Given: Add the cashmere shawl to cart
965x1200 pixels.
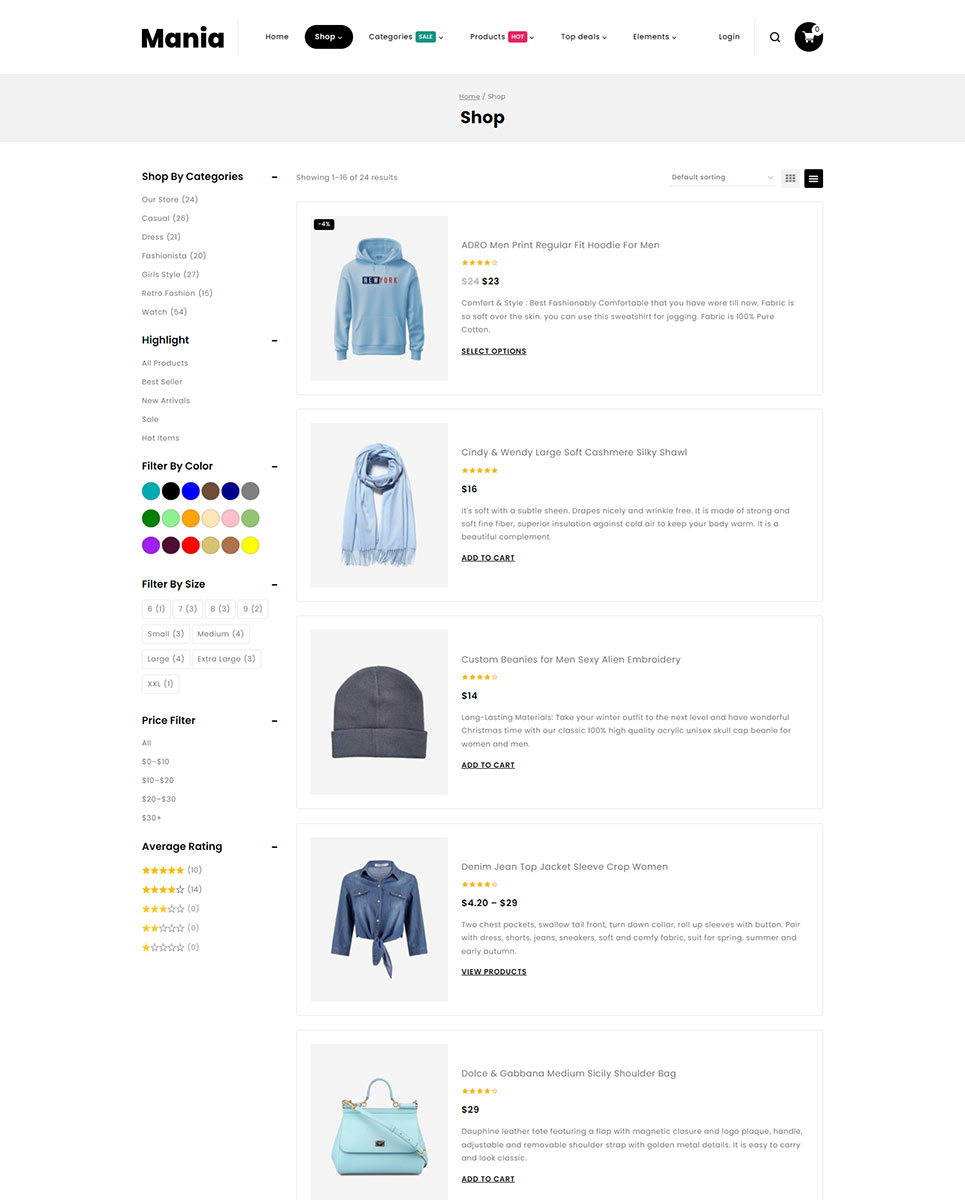Looking at the screenshot, I should point(488,558).
